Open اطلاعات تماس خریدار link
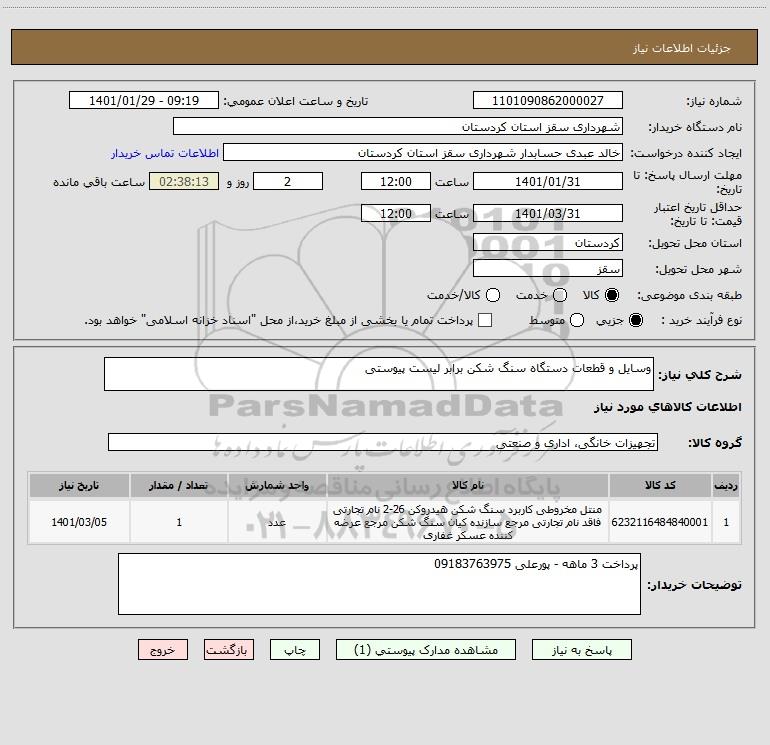 (x=165, y=153)
